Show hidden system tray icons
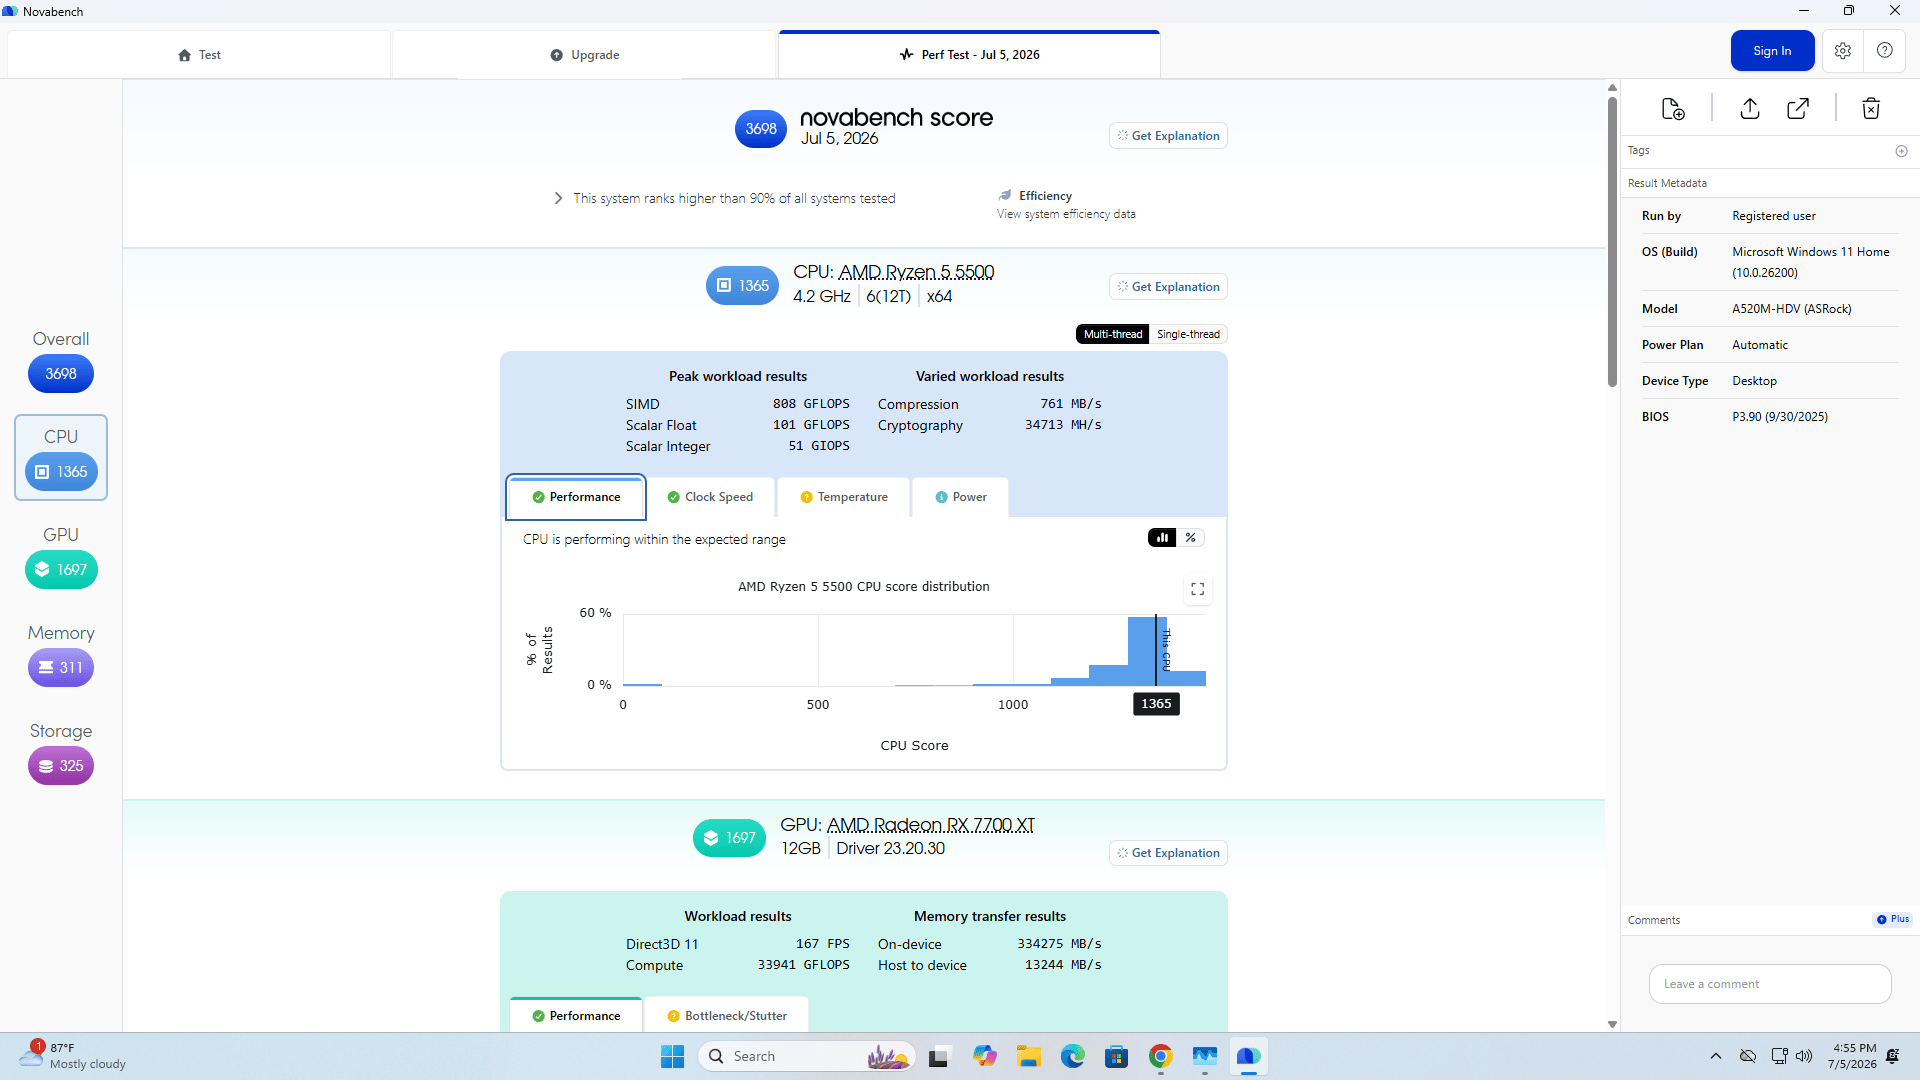1920x1080 pixels. 1716,1056
